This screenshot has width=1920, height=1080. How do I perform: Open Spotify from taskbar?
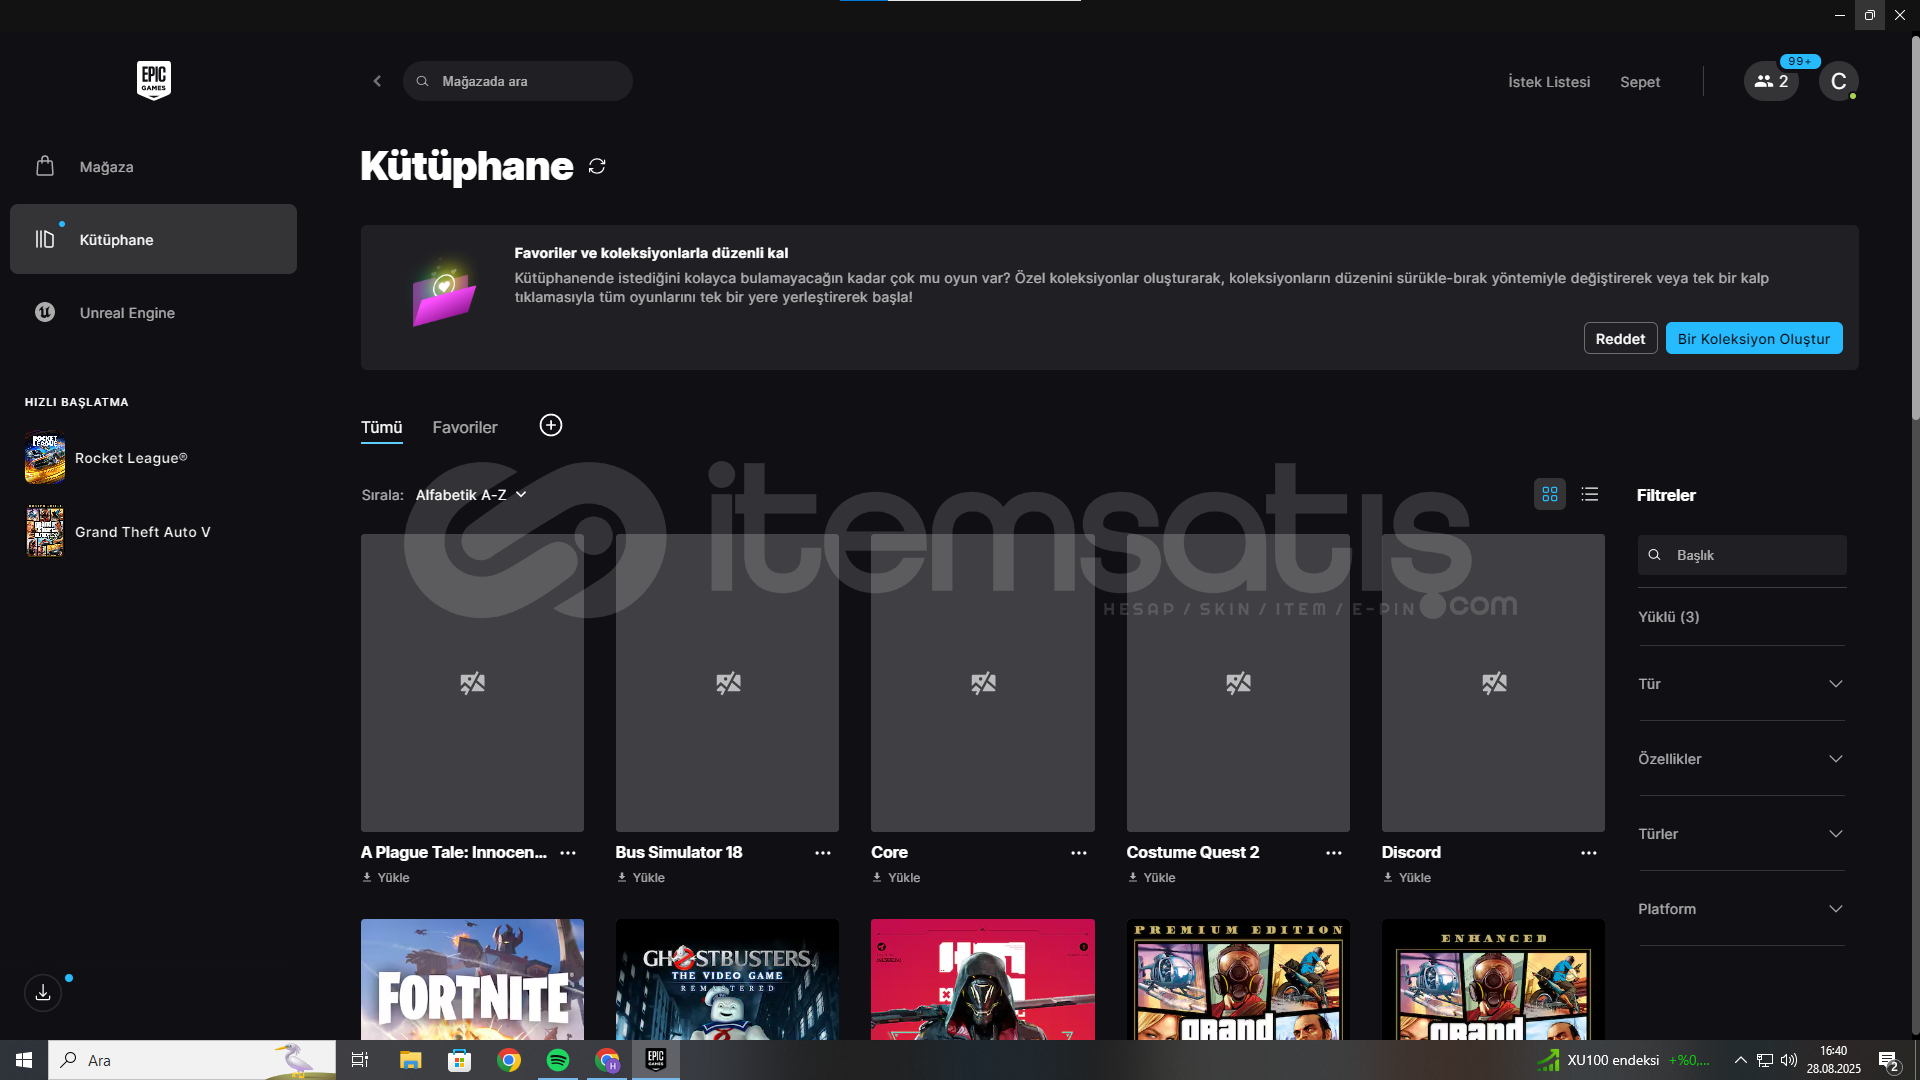pos(558,1060)
